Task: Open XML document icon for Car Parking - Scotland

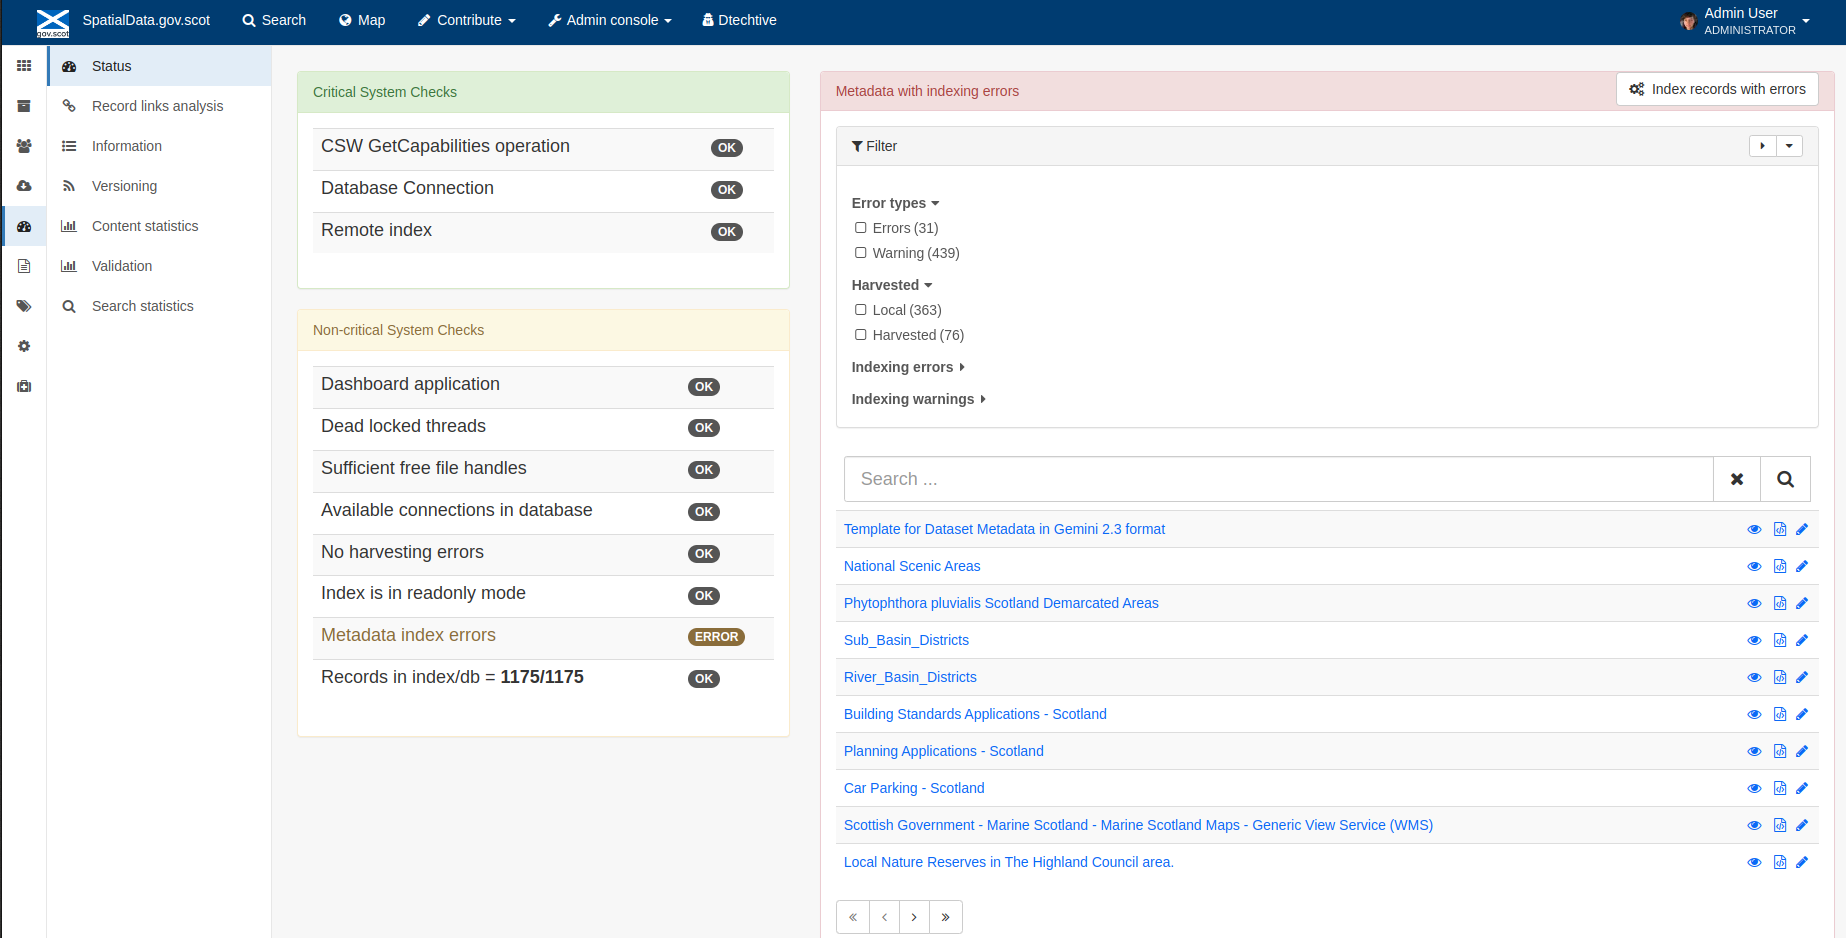Action: coord(1780,788)
